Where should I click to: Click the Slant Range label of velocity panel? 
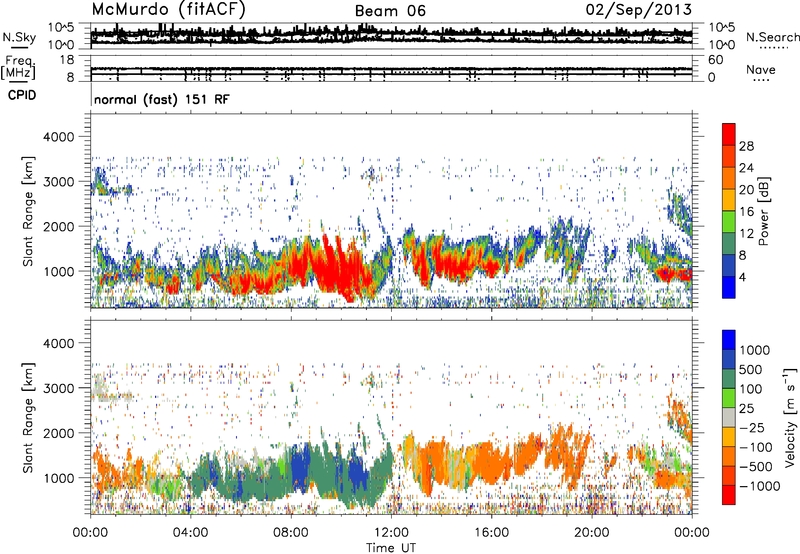[x=28, y=418]
